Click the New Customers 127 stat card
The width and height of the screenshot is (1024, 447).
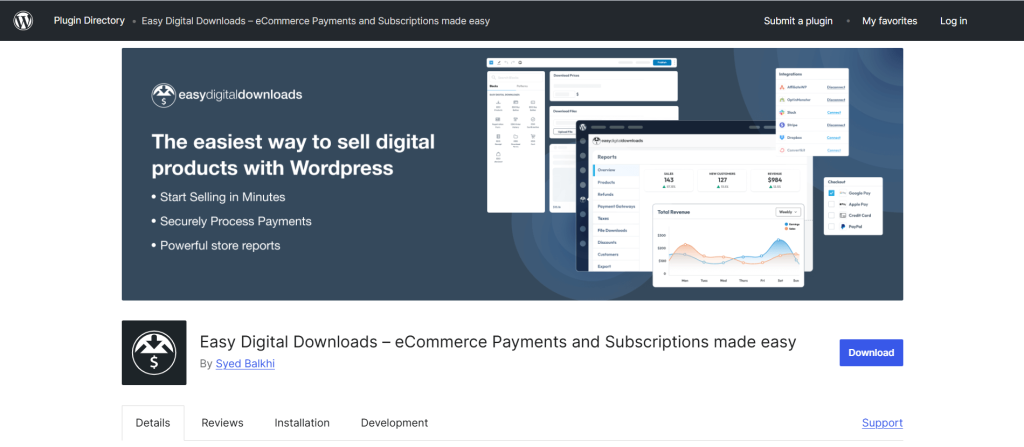click(x=722, y=180)
